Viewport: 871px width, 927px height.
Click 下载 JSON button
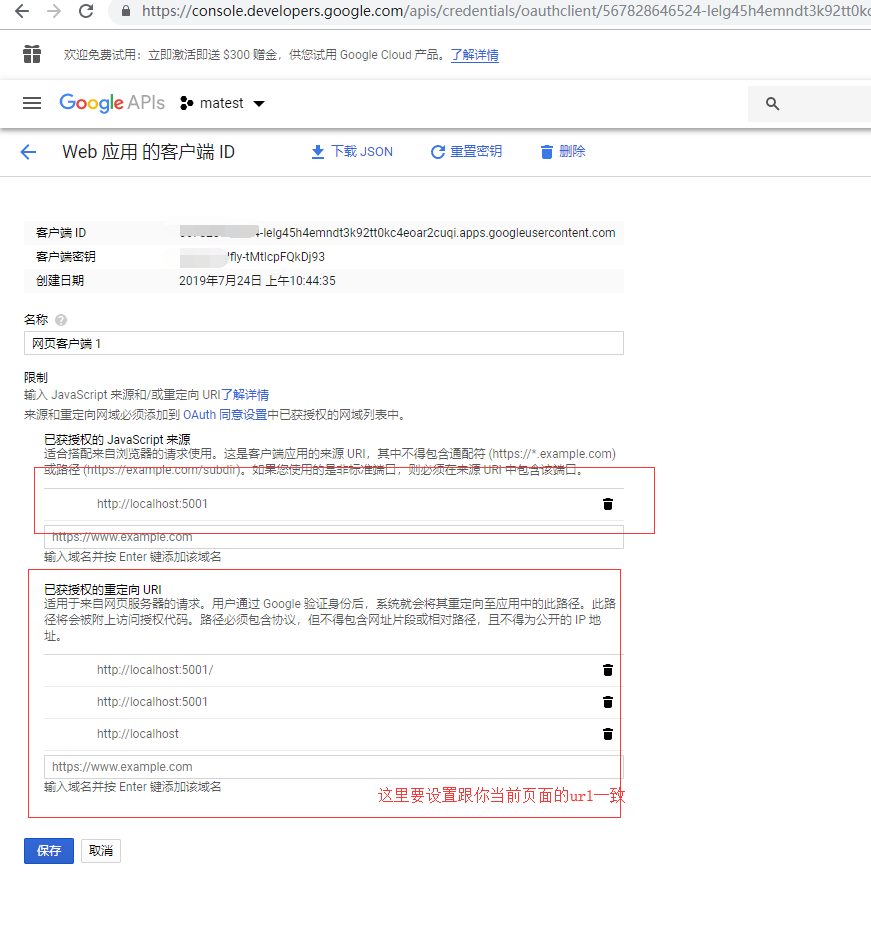pos(352,152)
